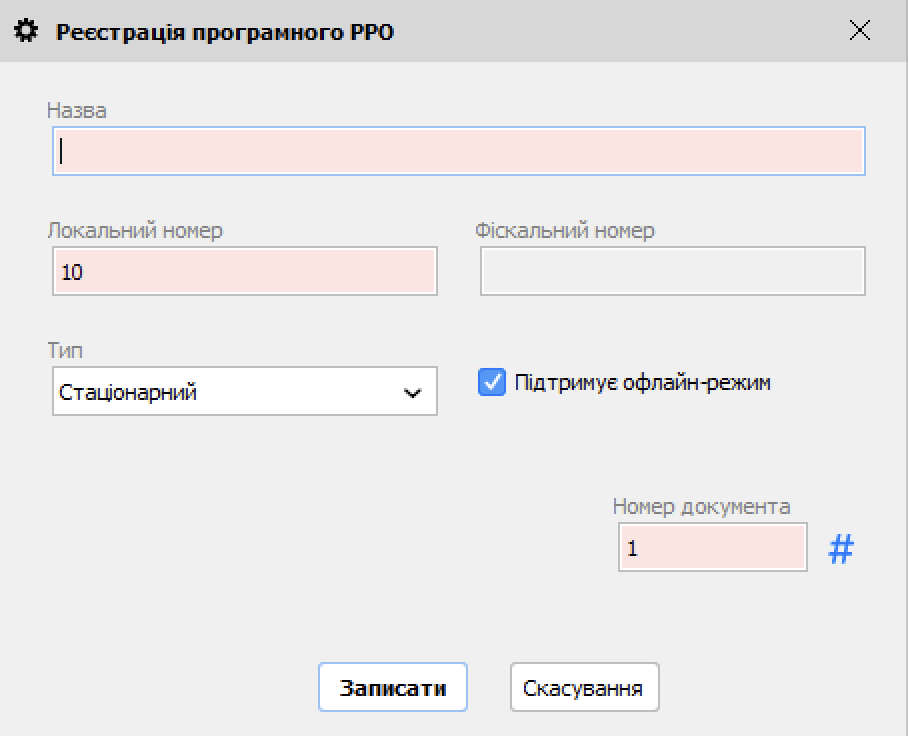
Task: Click the Номер документа field showing 1
Action: 712,547
